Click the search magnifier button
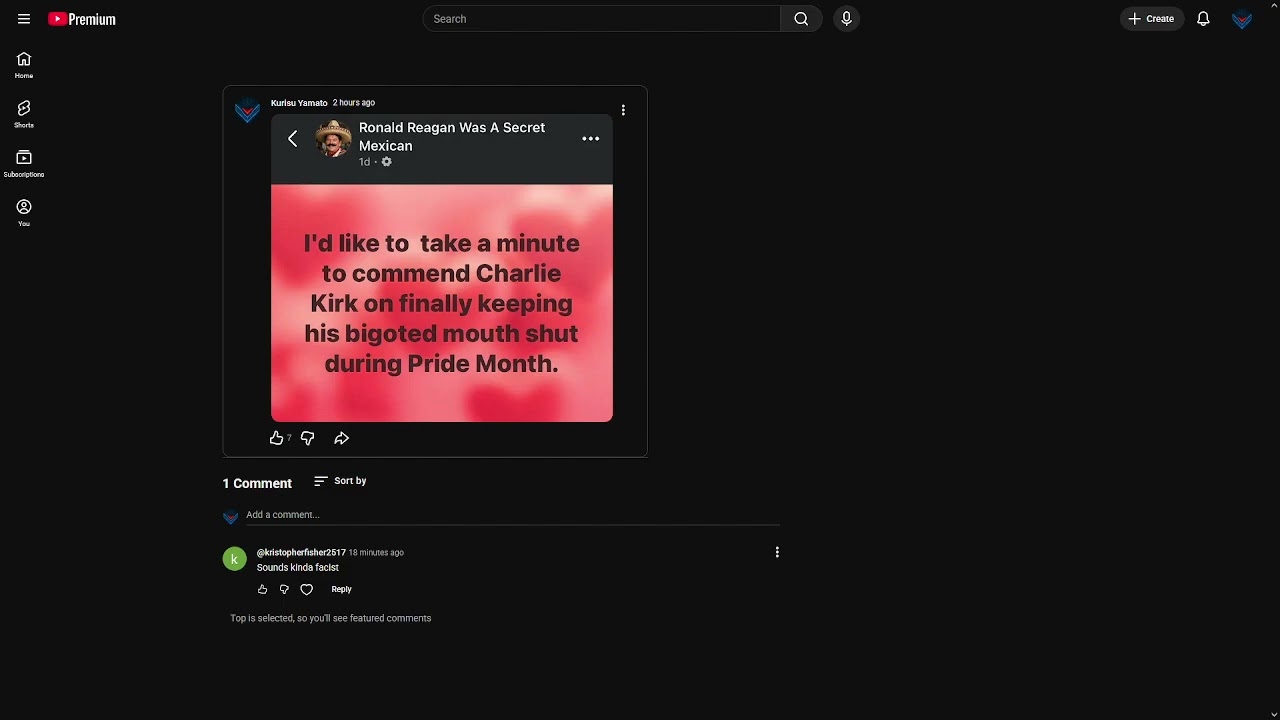1280x720 pixels. [801, 19]
